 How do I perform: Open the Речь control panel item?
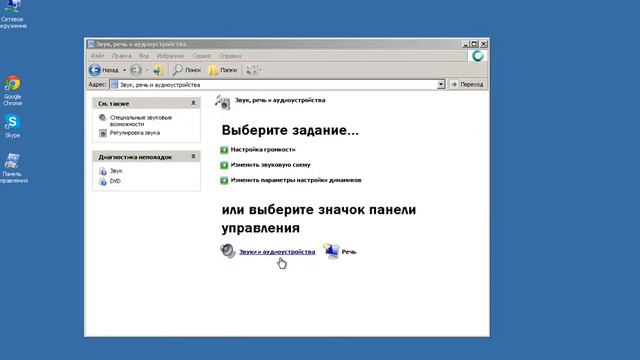pyautogui.click(x=349, y=252)
